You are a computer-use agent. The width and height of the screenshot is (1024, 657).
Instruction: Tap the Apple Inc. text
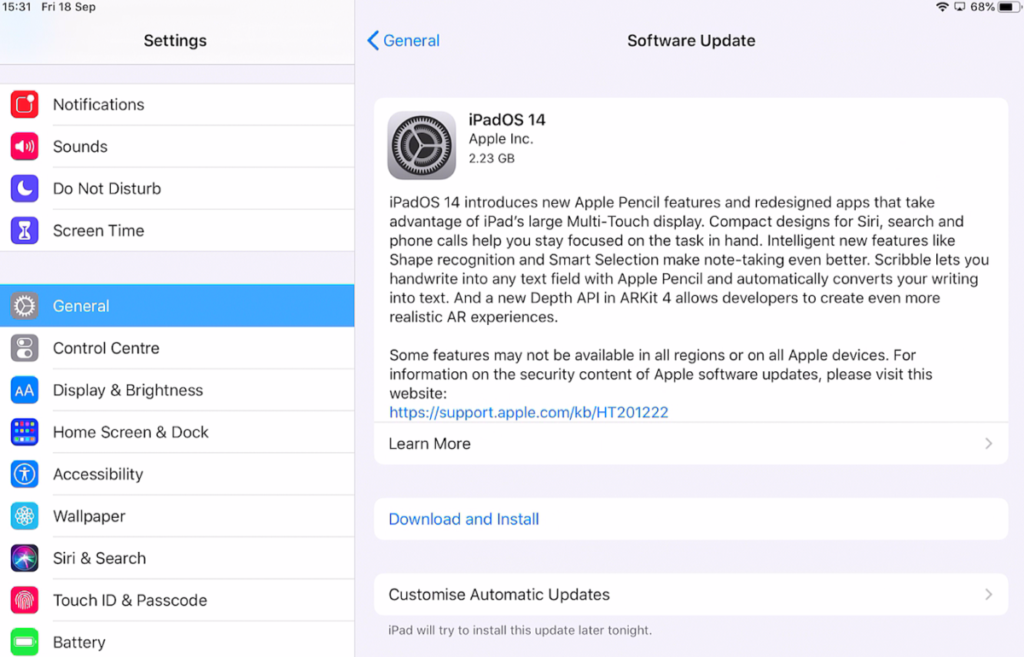click(x=500, y=139)
